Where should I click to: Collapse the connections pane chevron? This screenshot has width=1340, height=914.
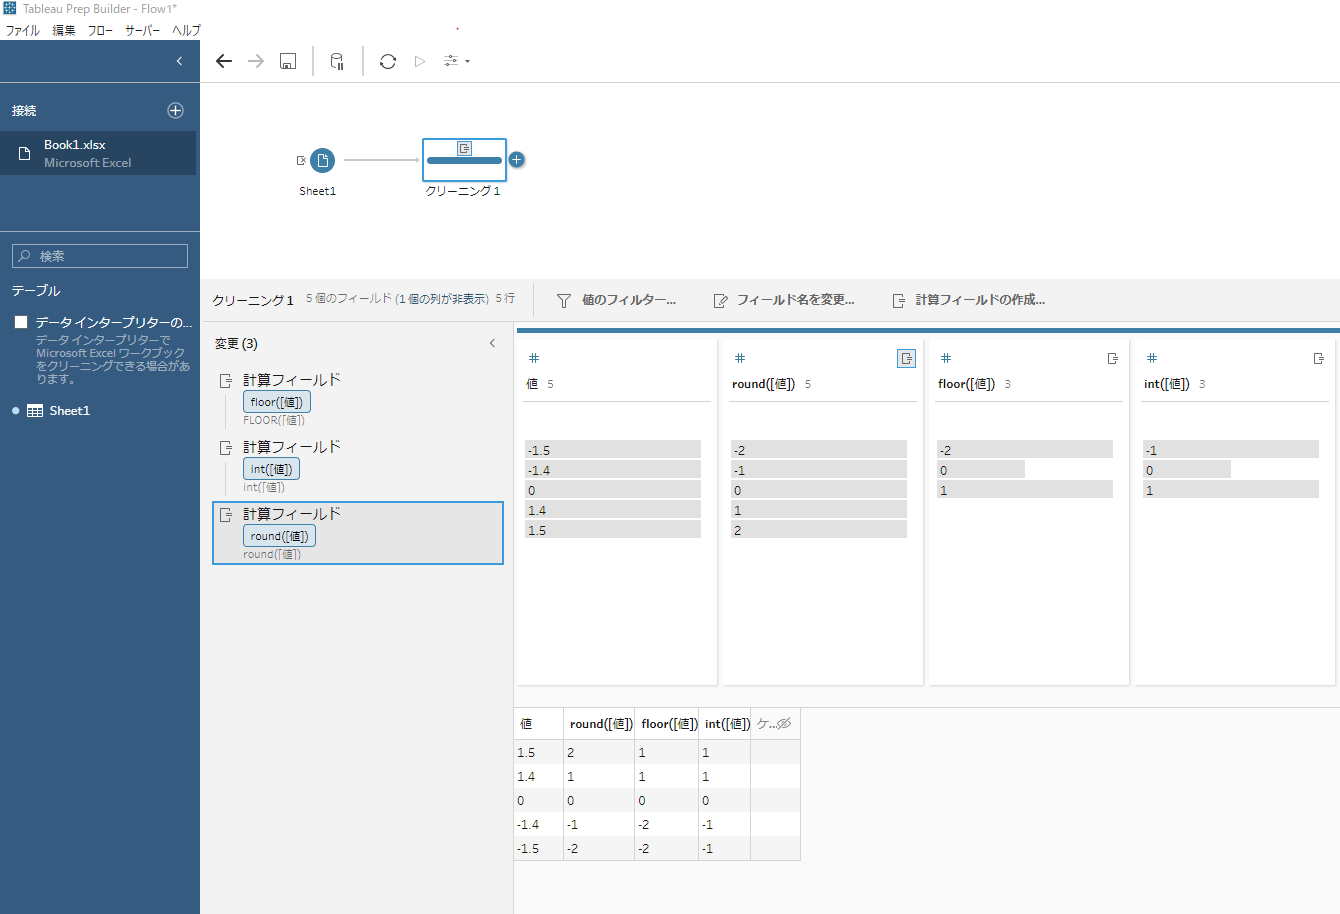tap(179, 61)
